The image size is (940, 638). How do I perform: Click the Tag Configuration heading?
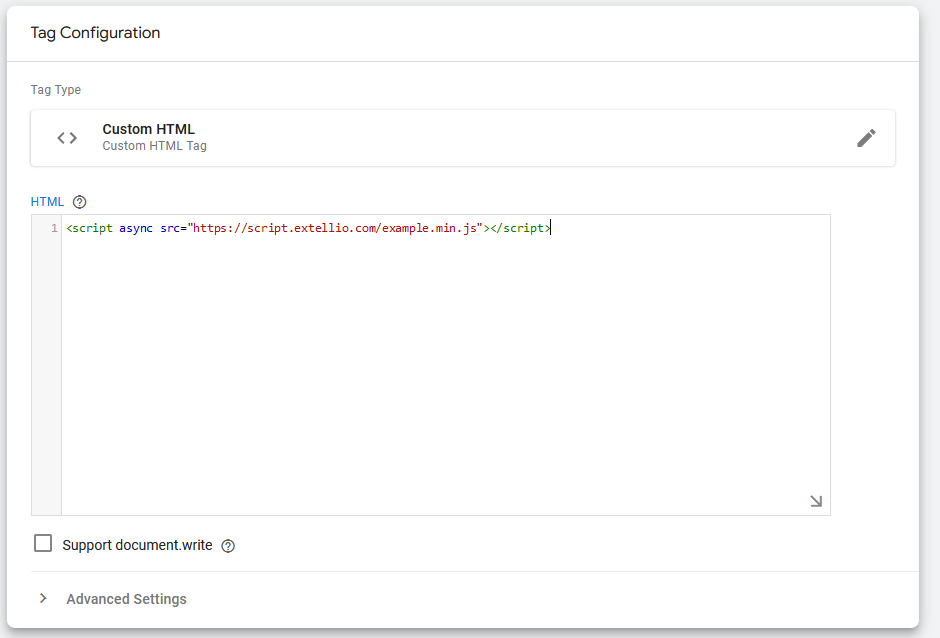[95, 33]
